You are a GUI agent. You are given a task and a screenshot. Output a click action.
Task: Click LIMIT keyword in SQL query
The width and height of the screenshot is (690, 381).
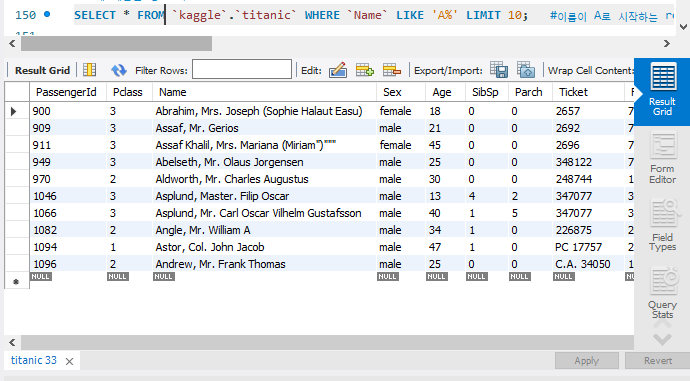pos(483,15)
